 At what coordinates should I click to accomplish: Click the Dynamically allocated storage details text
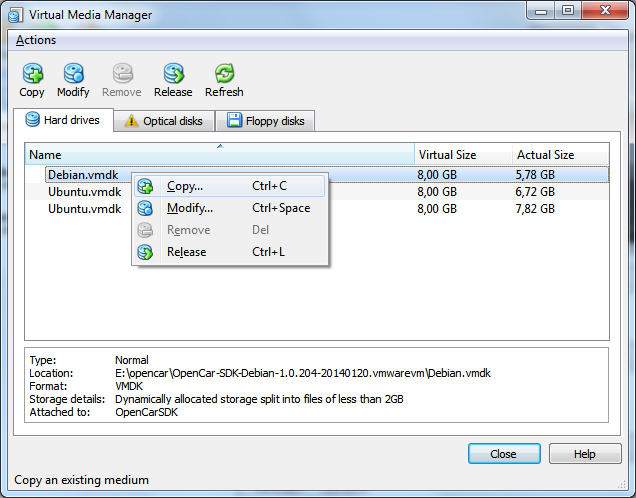259,399
